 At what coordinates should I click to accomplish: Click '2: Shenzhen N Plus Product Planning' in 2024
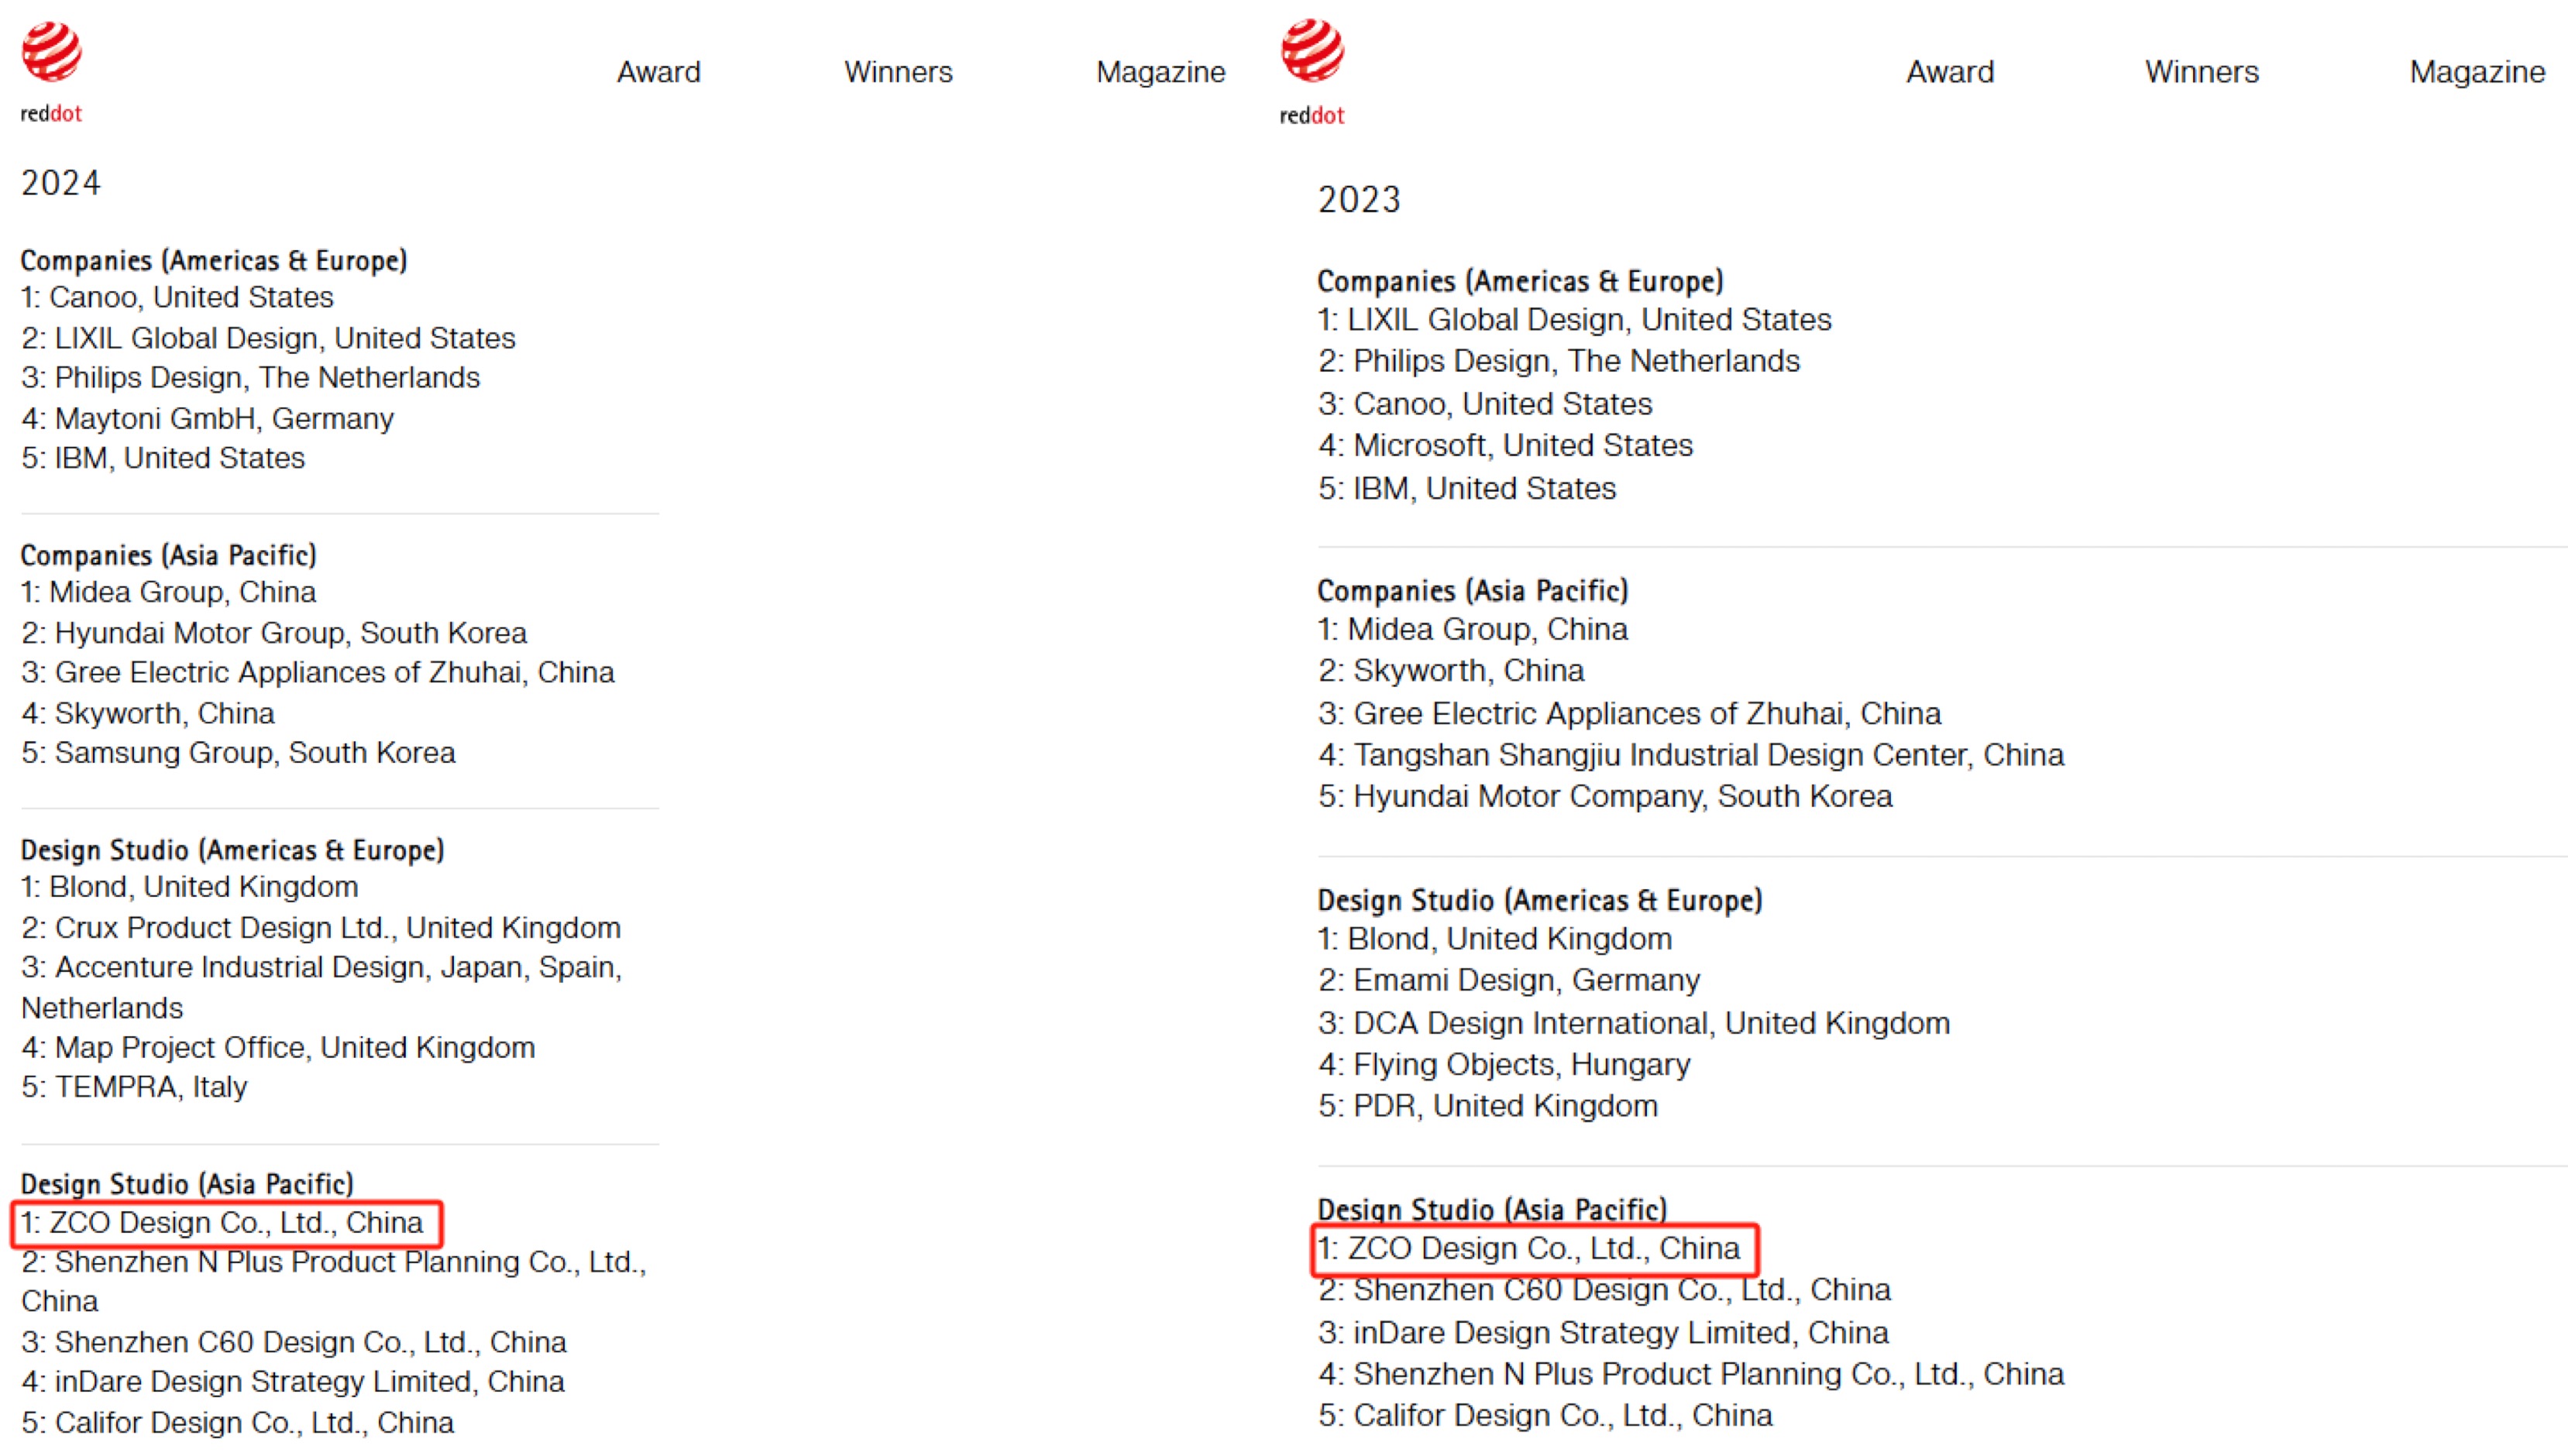pyautogui.click(x=334, y=1281)
